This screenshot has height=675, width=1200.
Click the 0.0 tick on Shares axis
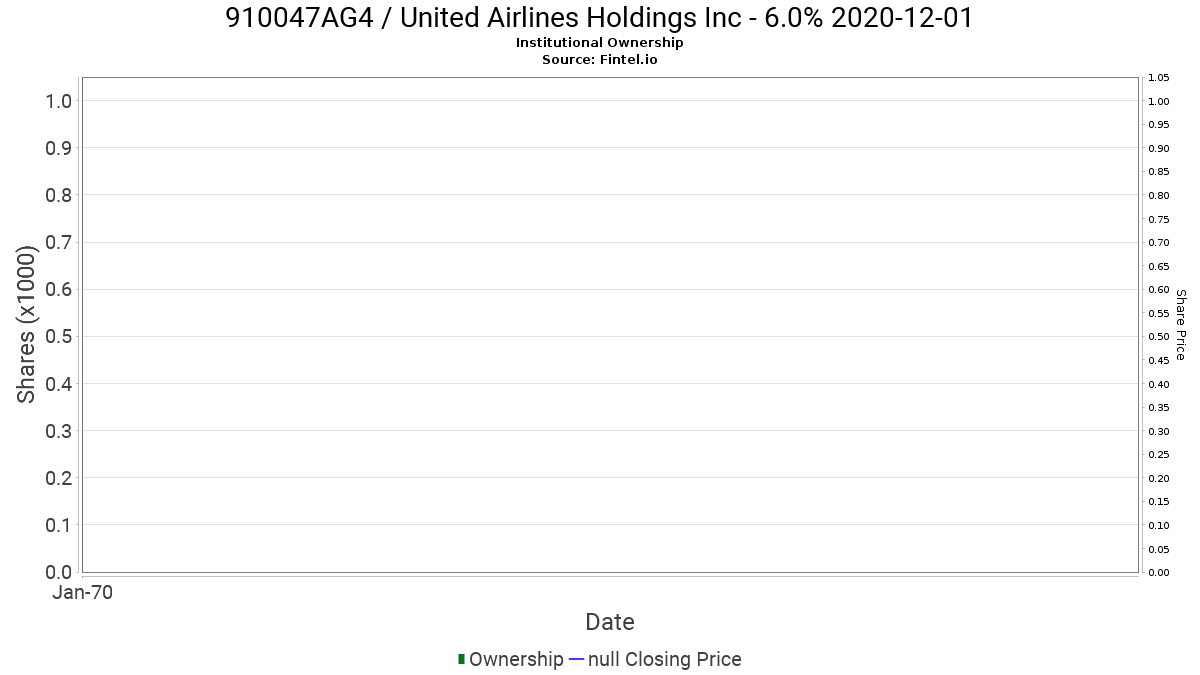pyautogui.click(x=58, y=572)
